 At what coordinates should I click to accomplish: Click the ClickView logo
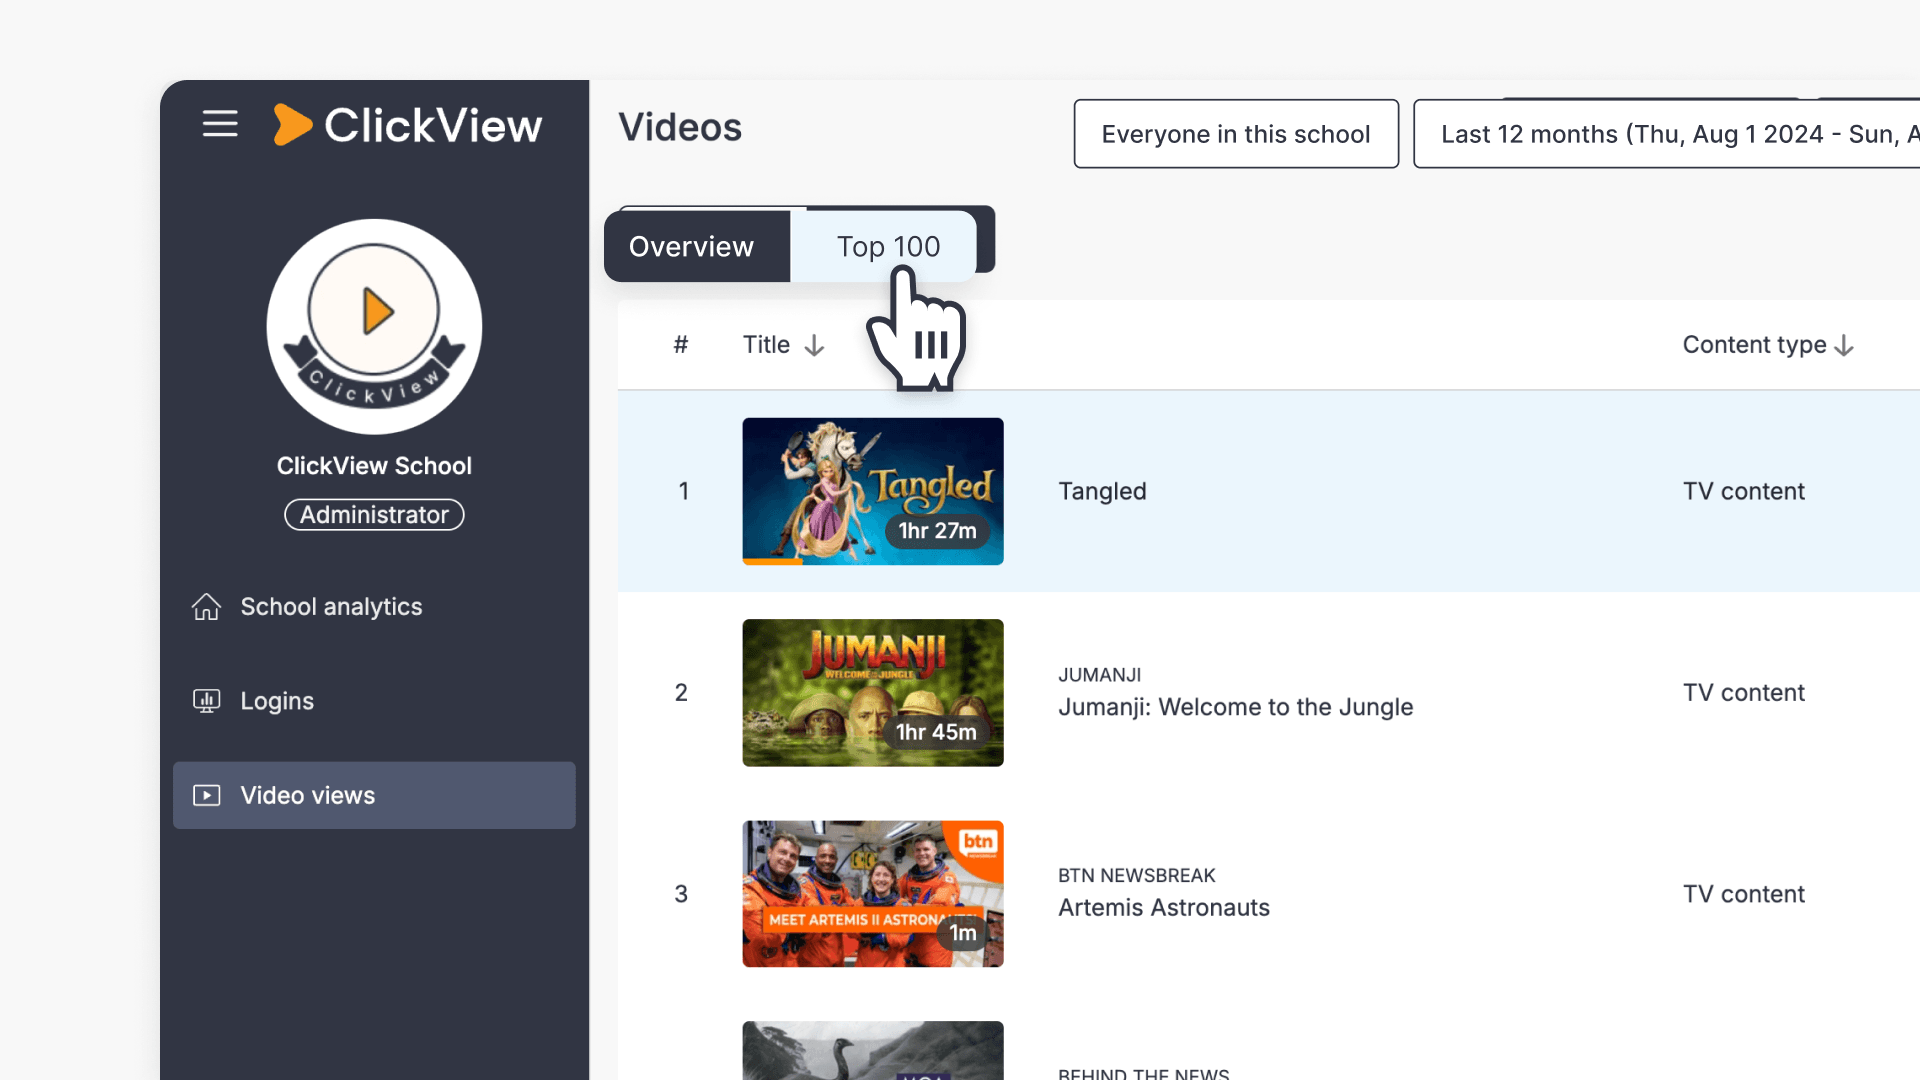pos(407,125)
